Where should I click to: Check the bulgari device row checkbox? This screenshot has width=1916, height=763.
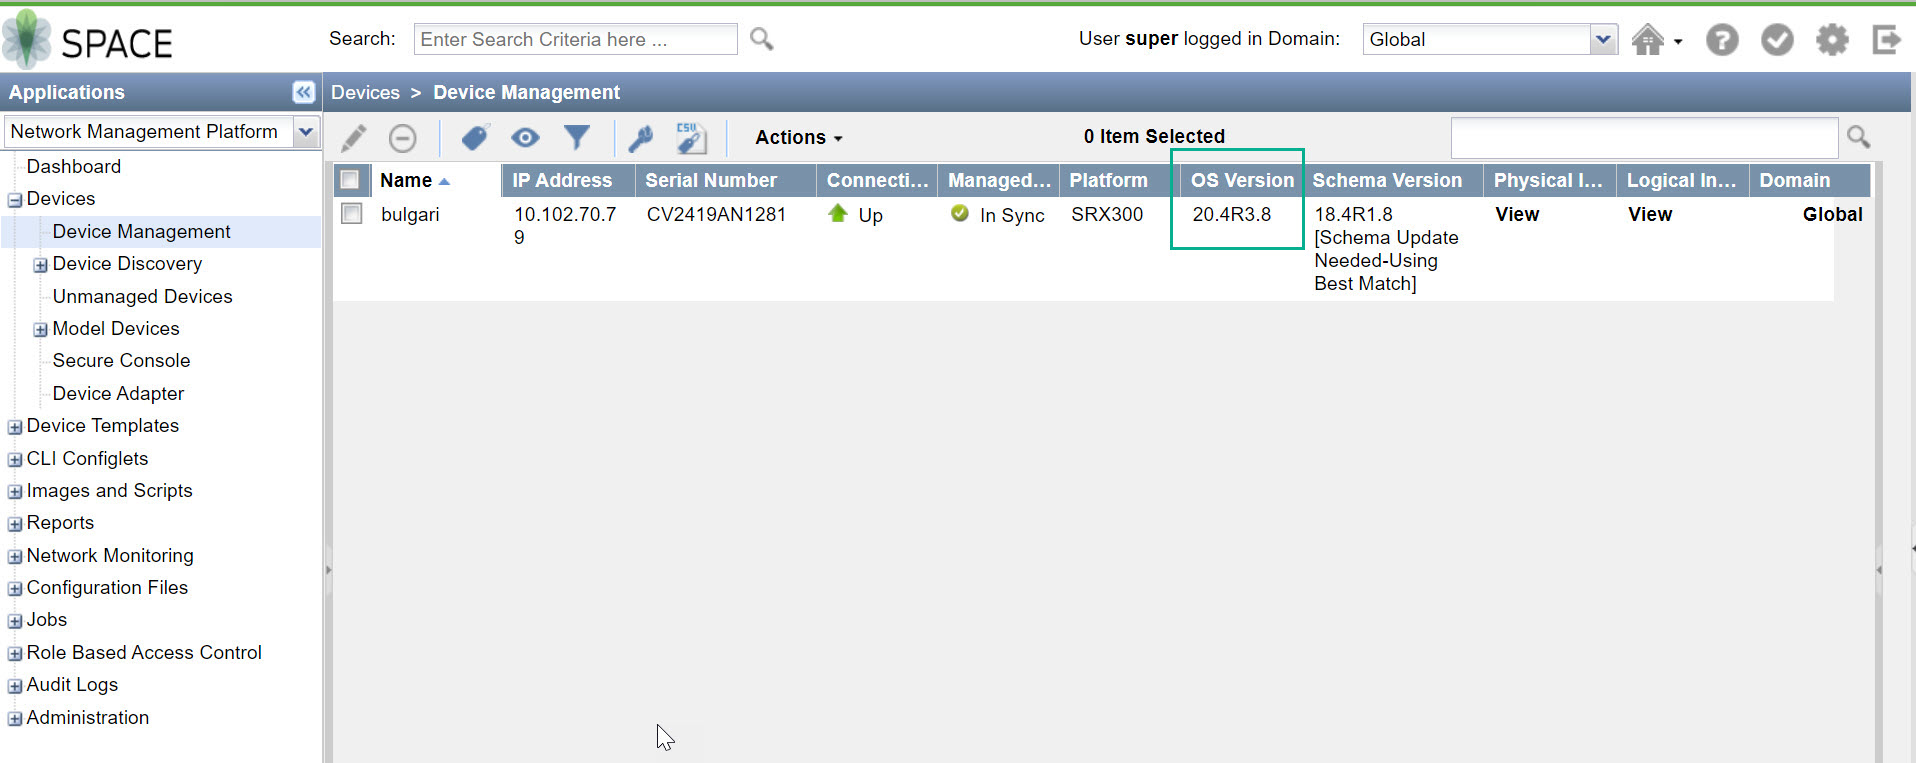352,214
